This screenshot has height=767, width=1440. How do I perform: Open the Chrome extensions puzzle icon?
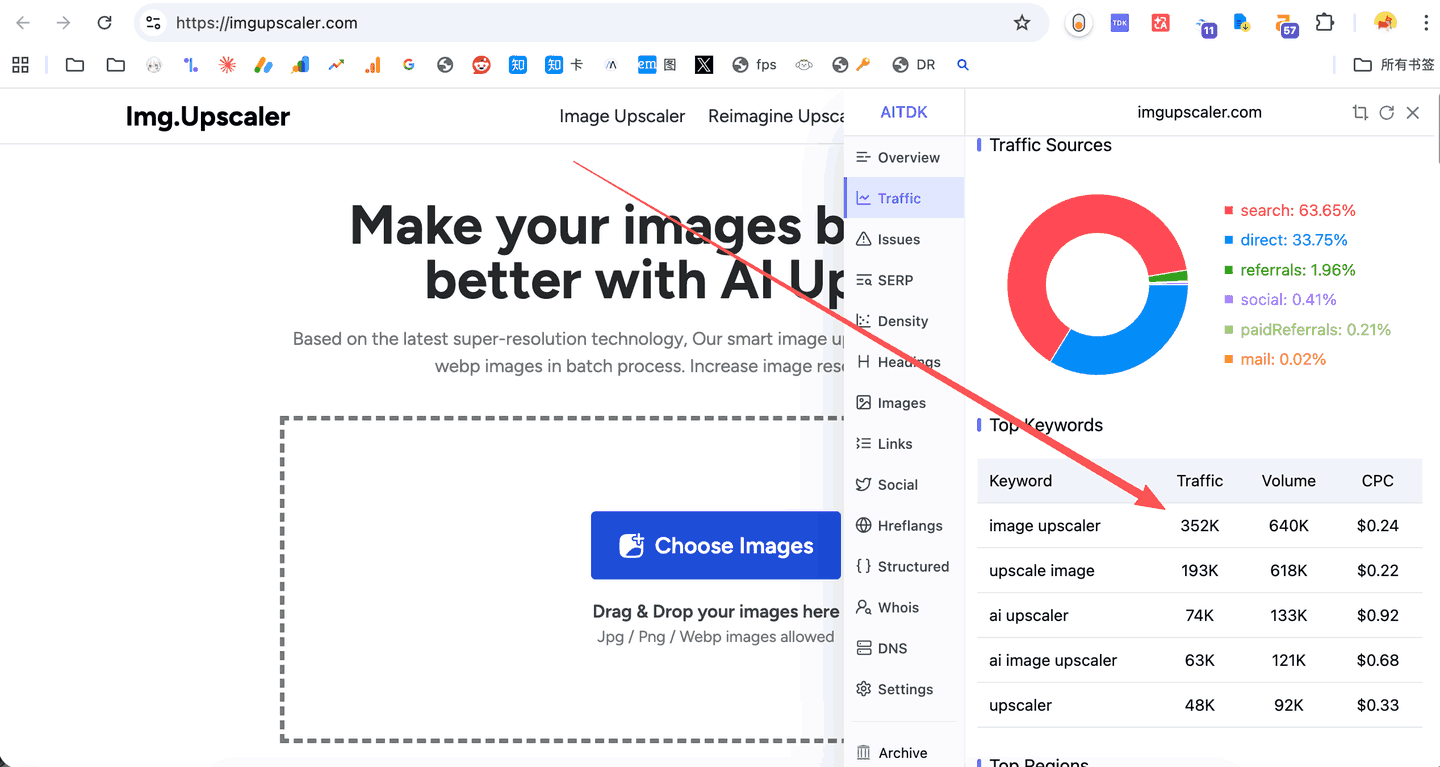click(1325, 23)
